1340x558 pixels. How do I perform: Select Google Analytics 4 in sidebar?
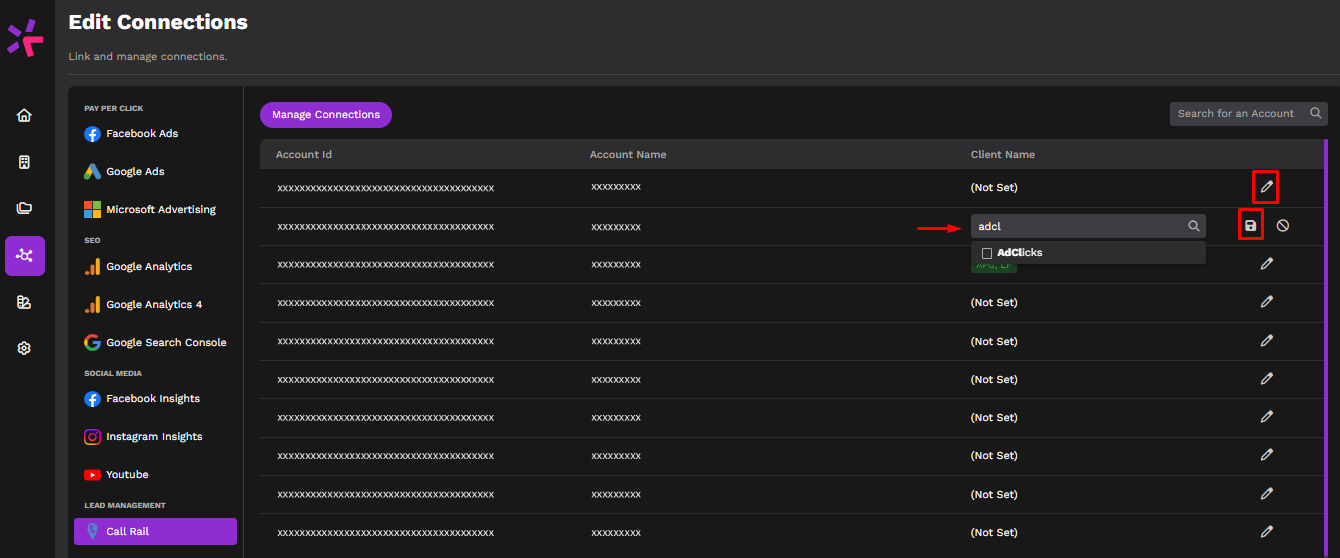[x=154, y=305]
